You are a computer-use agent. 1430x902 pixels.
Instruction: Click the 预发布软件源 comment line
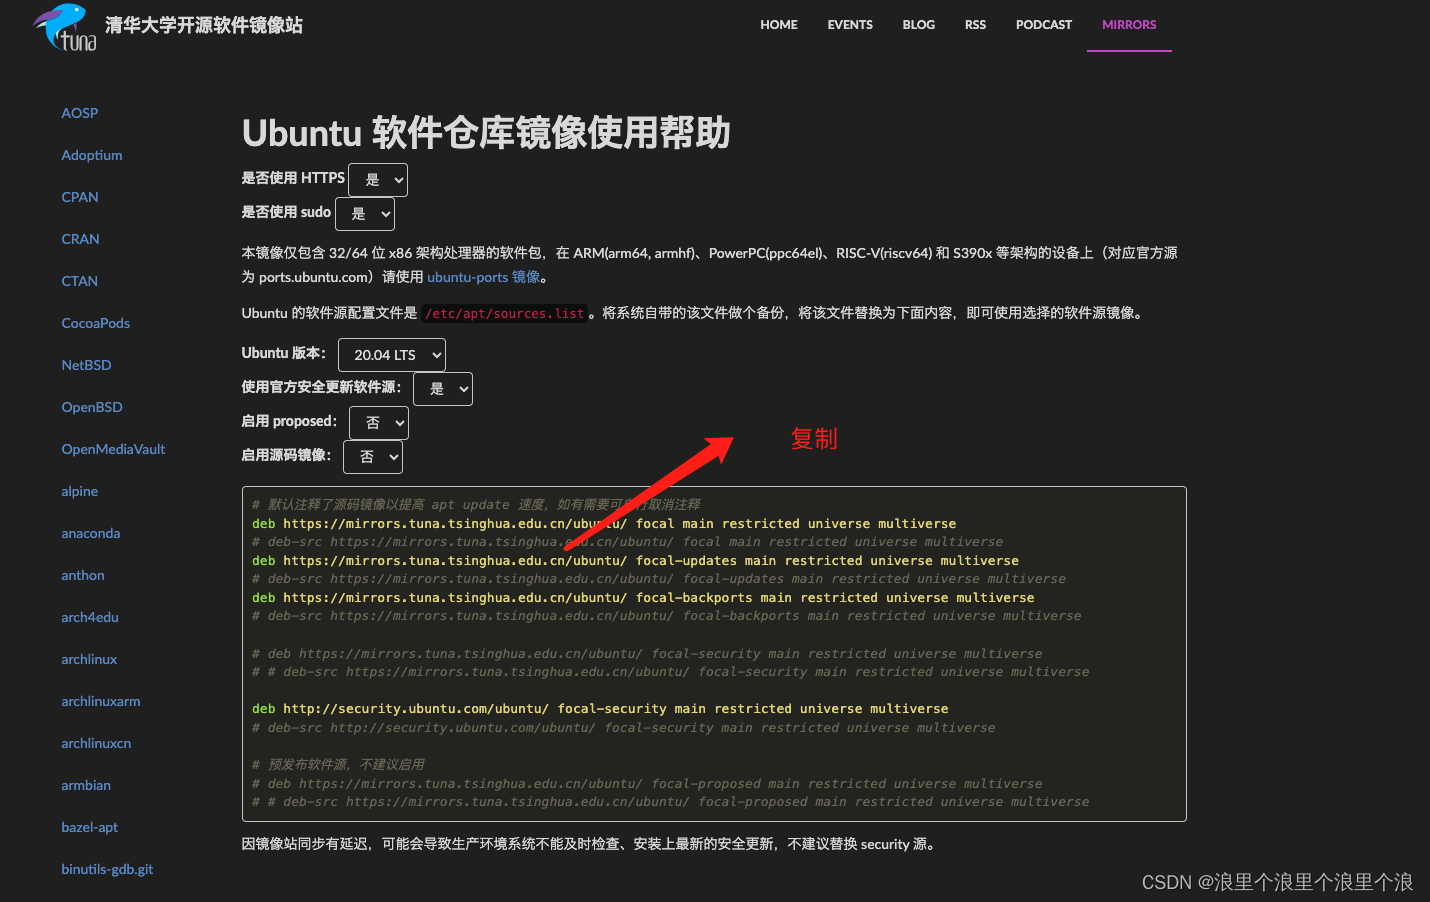click(338, 765)
